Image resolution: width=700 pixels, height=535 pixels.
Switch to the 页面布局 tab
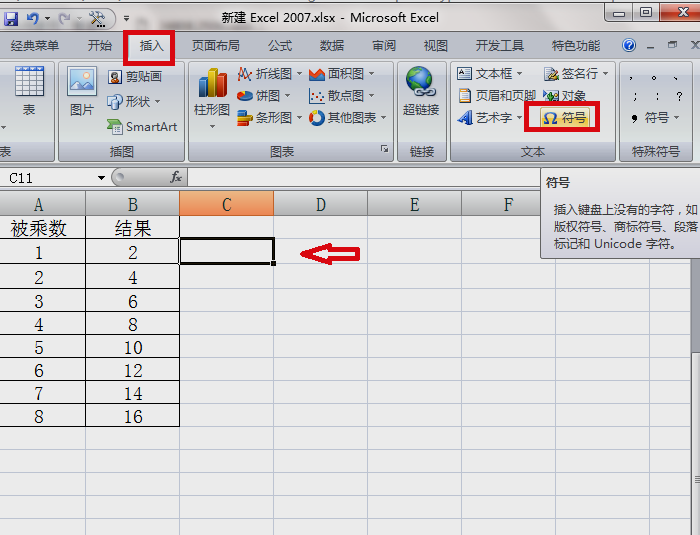216,46
